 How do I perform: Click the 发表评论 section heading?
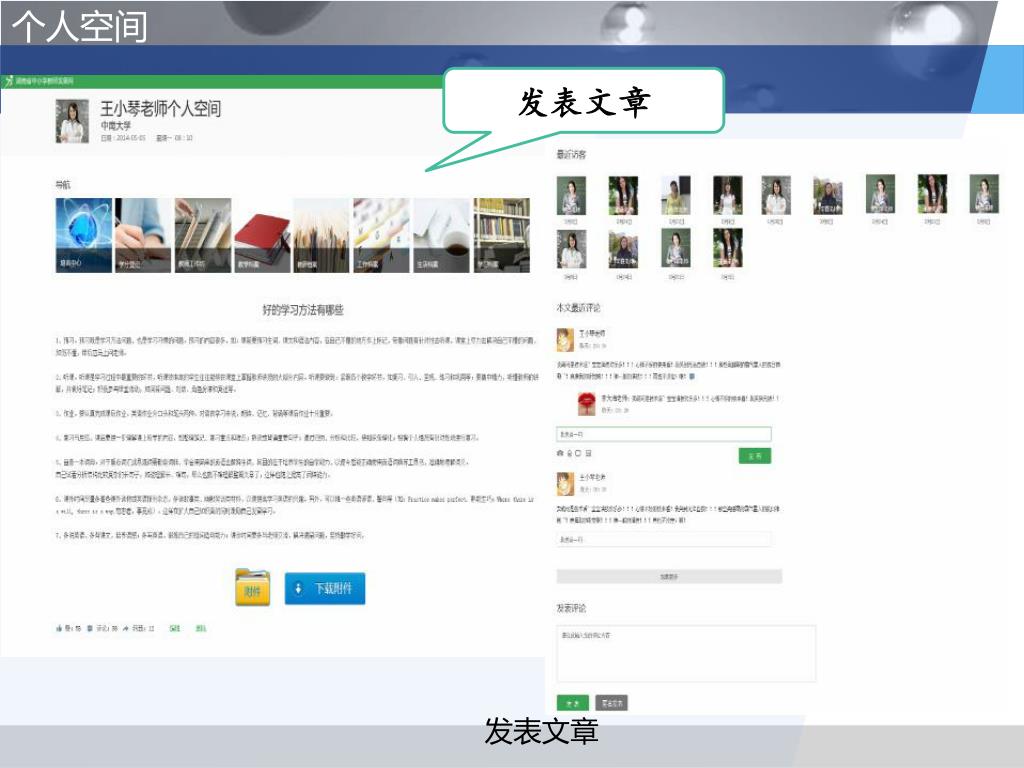pos(571,608)
